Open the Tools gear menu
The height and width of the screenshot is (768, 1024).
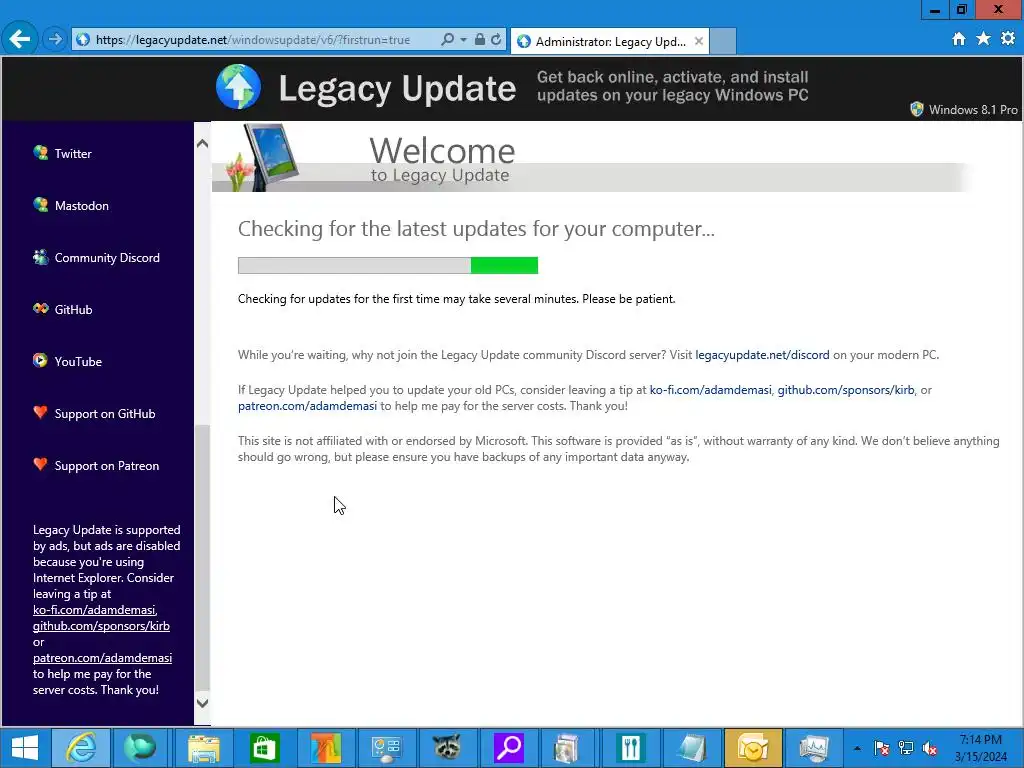(1008, 39)
